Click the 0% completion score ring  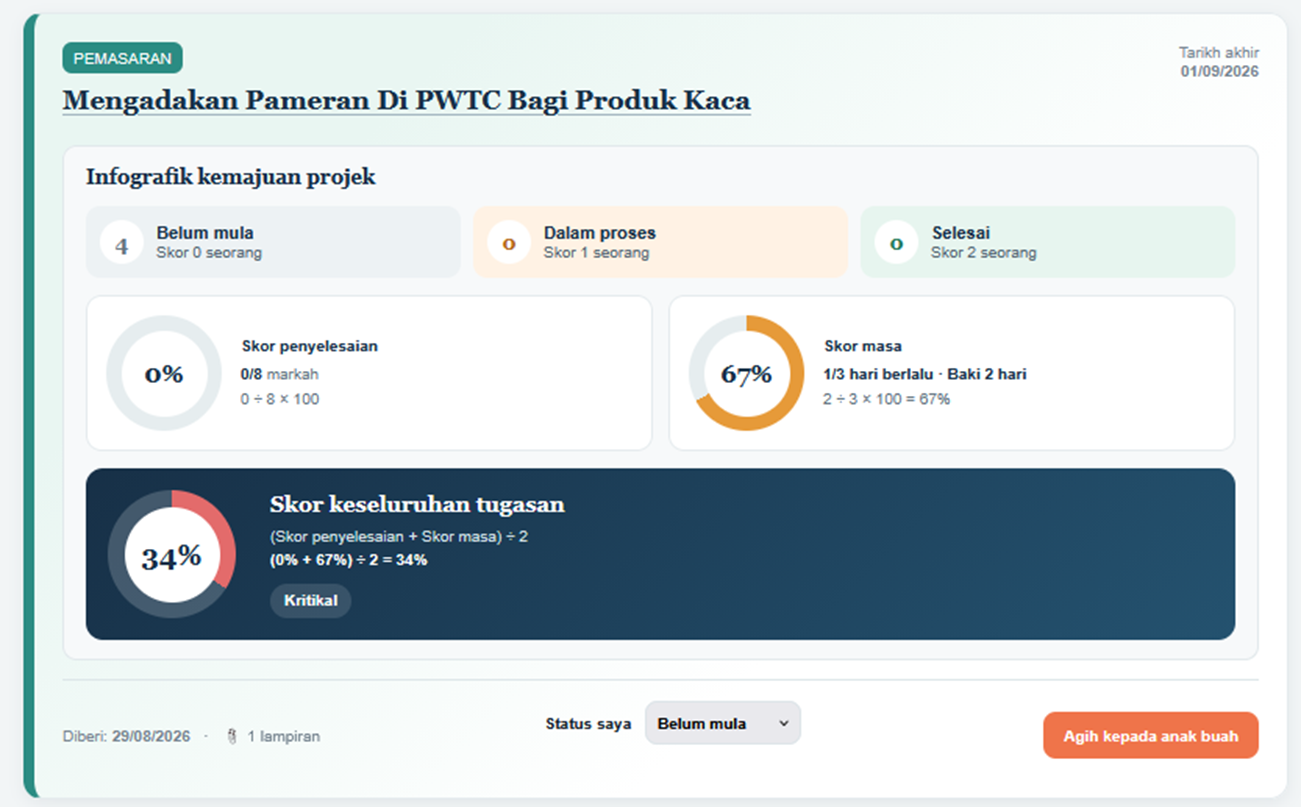coord(164,373)
